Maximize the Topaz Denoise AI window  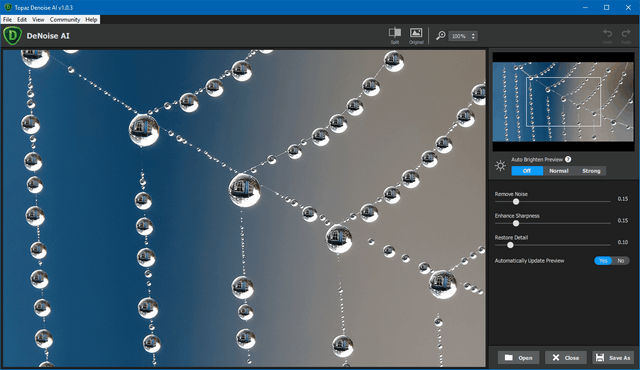coord(607,7)
